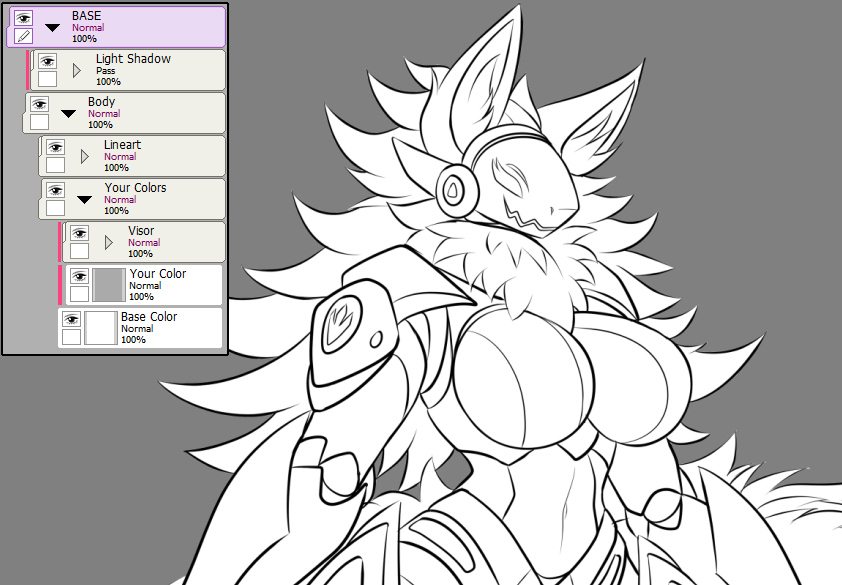Select the Body folder name

tap(101, 102)
